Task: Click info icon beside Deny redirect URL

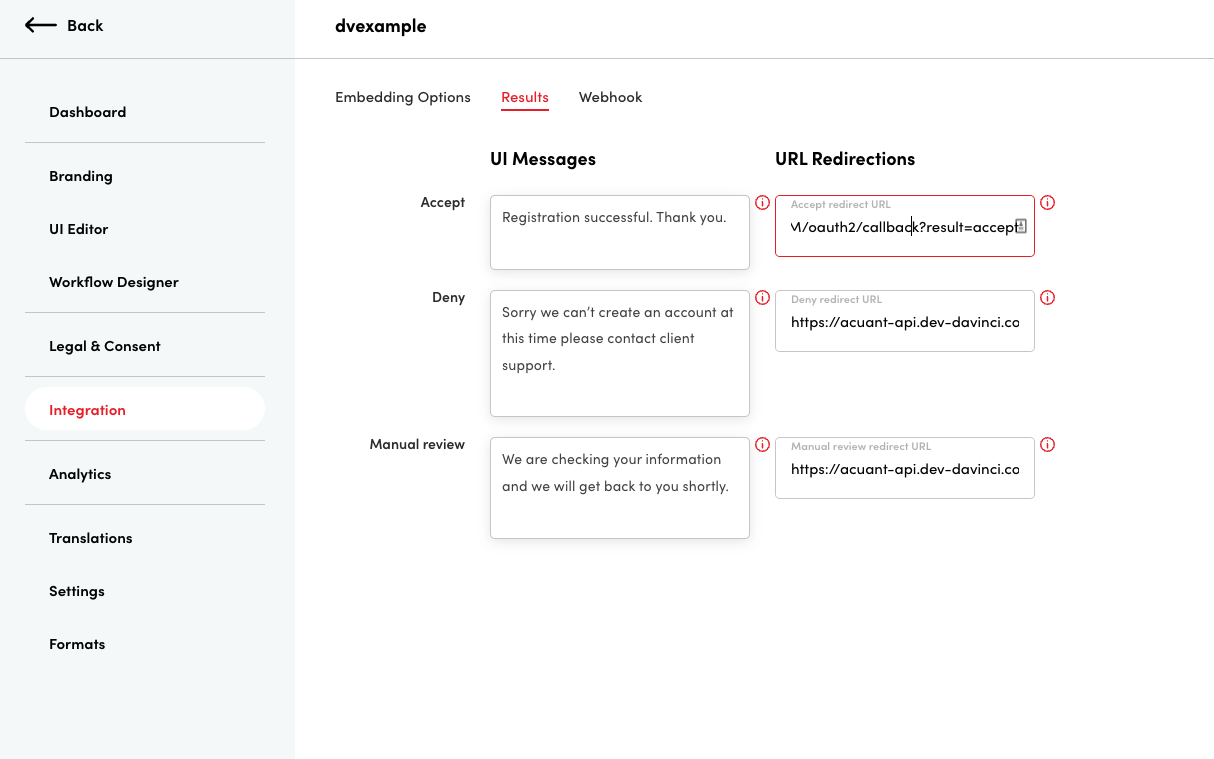Action: [1047, 298]
